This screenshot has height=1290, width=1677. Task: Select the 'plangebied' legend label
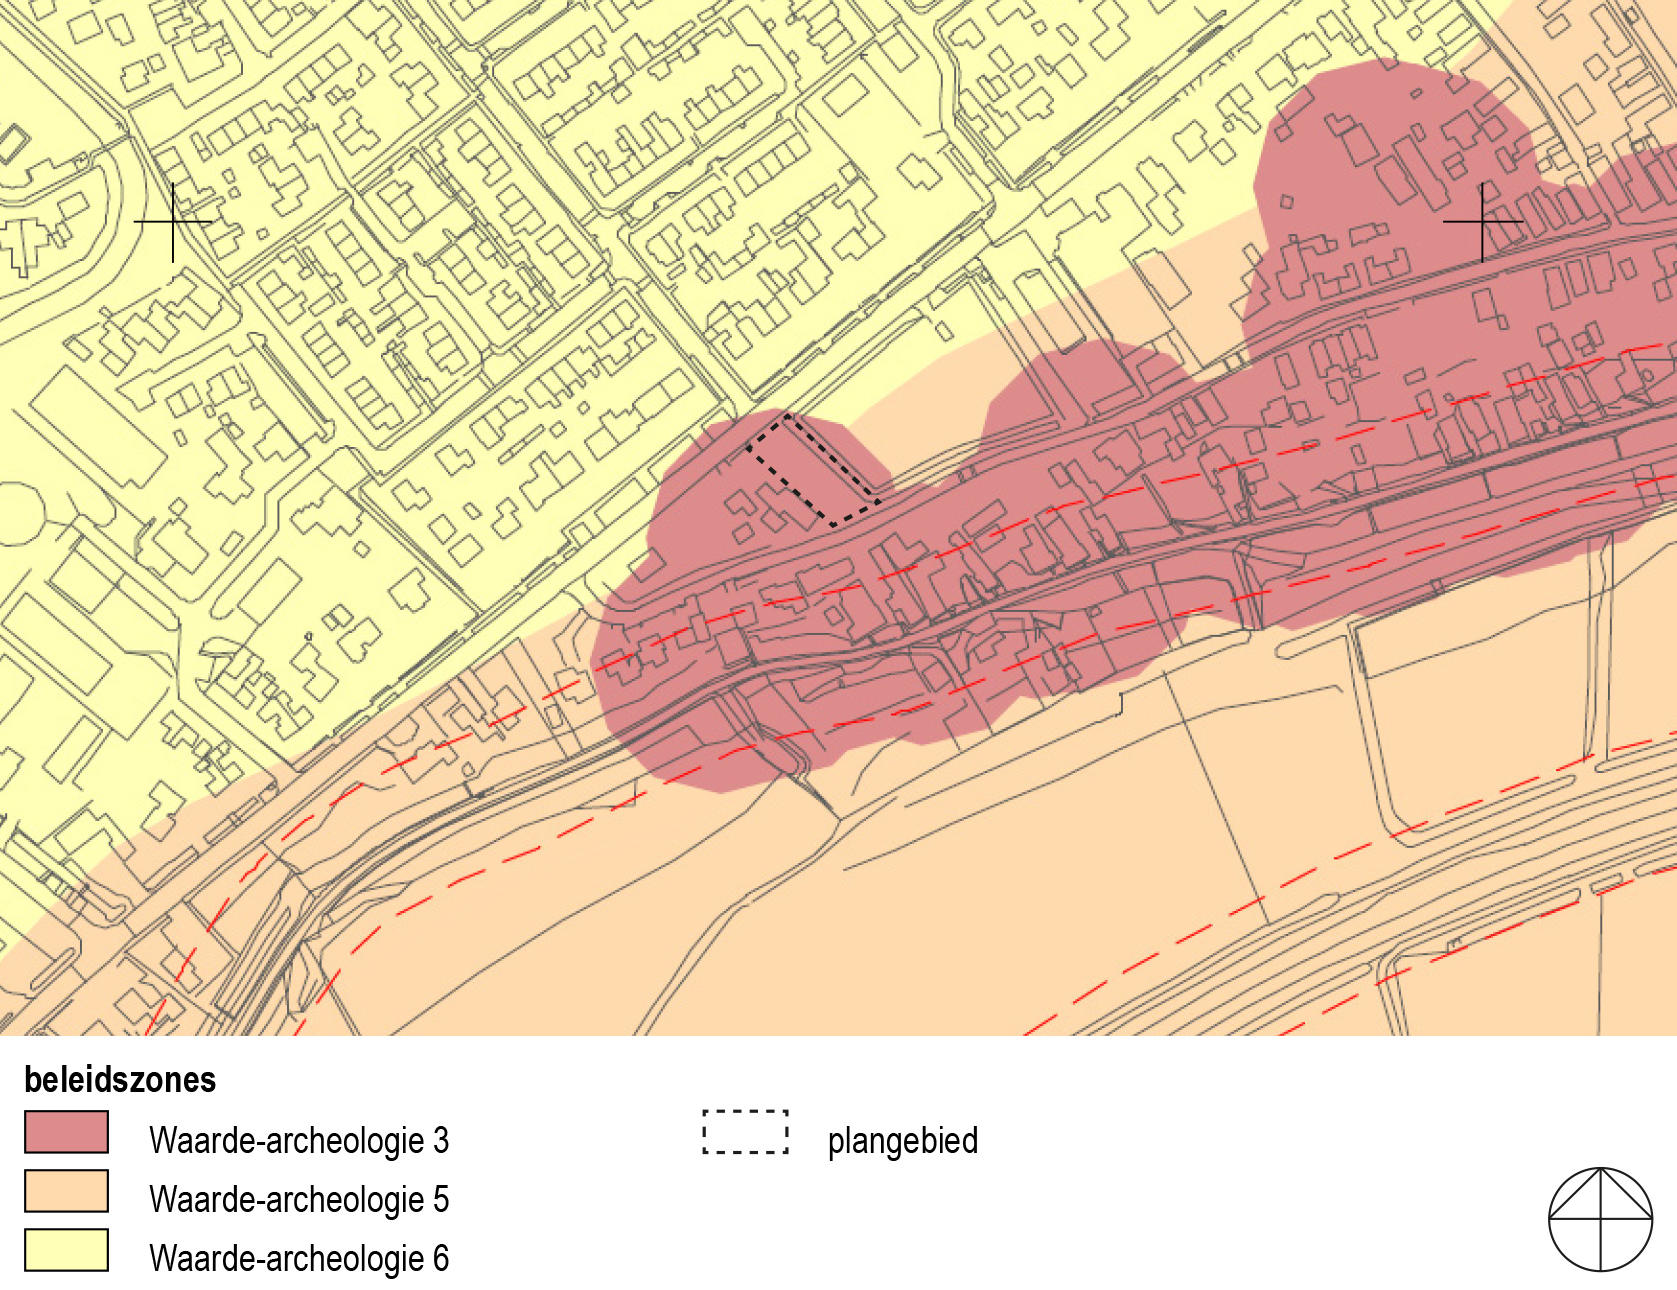903,1141
